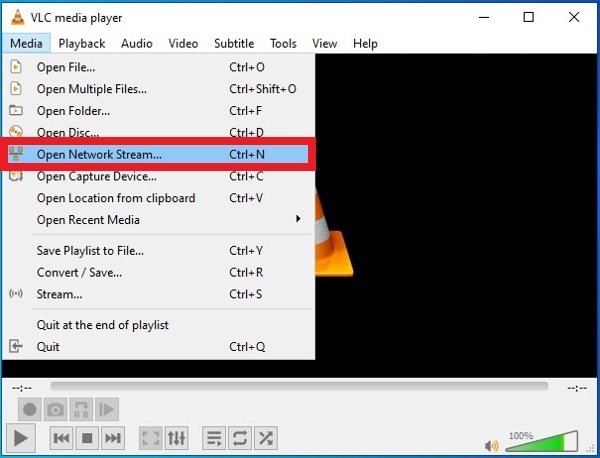This screenshot has width=600, height=458.
Task: Choose Open Disc... menu entry
Action: click(158, 132)
